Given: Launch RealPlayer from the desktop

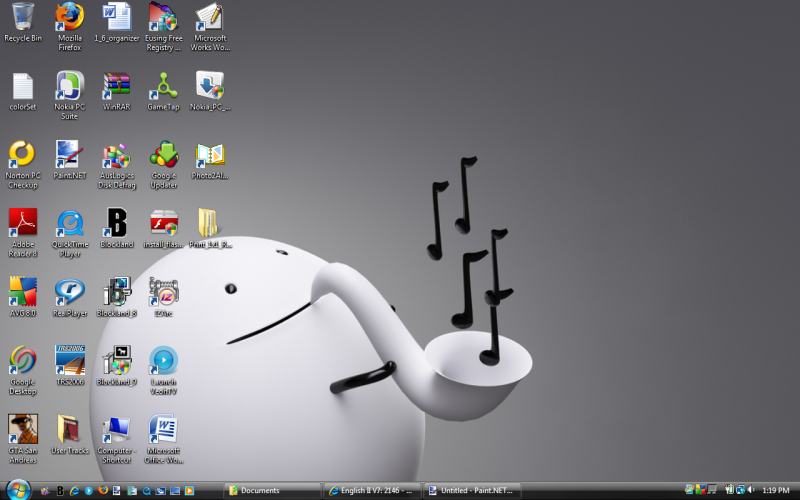Looking at the screenshot, I should point(70,297).
